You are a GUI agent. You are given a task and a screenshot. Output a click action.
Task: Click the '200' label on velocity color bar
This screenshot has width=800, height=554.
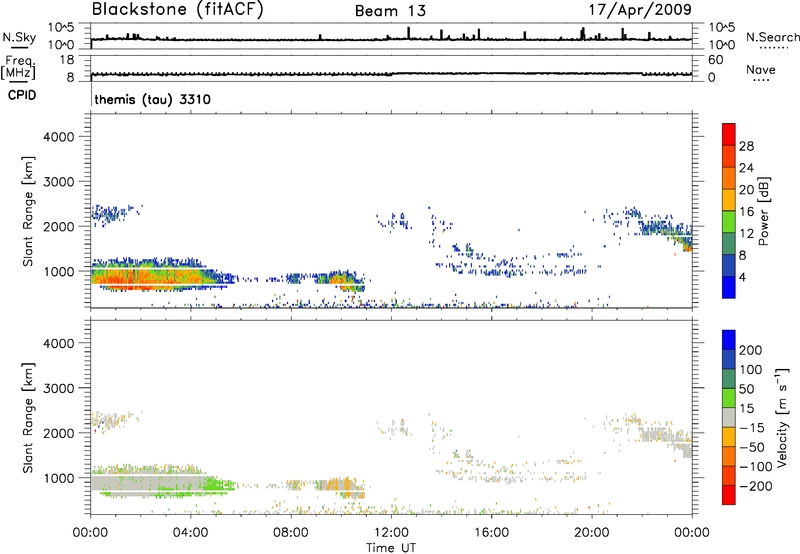pyautogui.click(x=751, y=350)
